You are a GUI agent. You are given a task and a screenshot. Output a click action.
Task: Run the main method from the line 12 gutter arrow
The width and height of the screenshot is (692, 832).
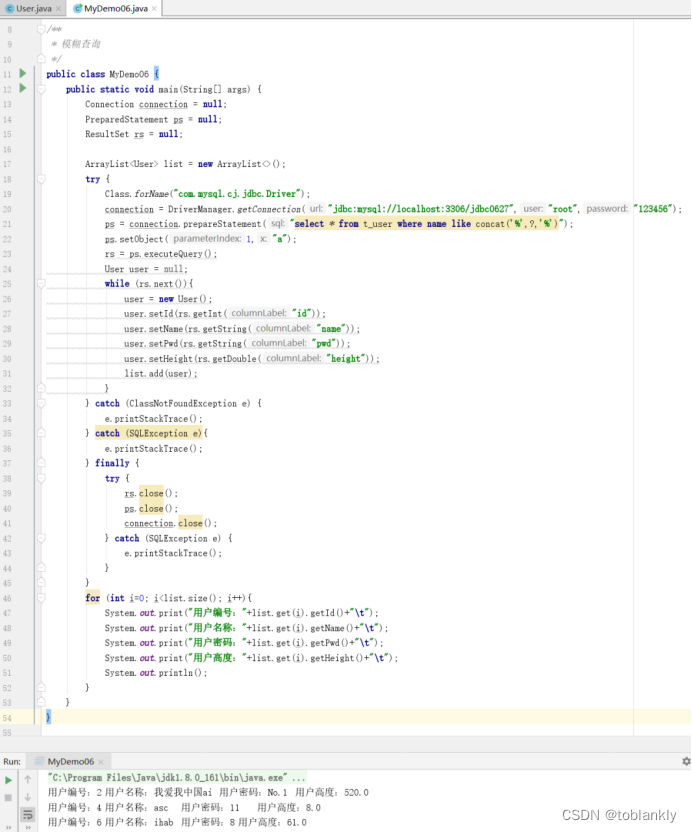pos(23,88)
